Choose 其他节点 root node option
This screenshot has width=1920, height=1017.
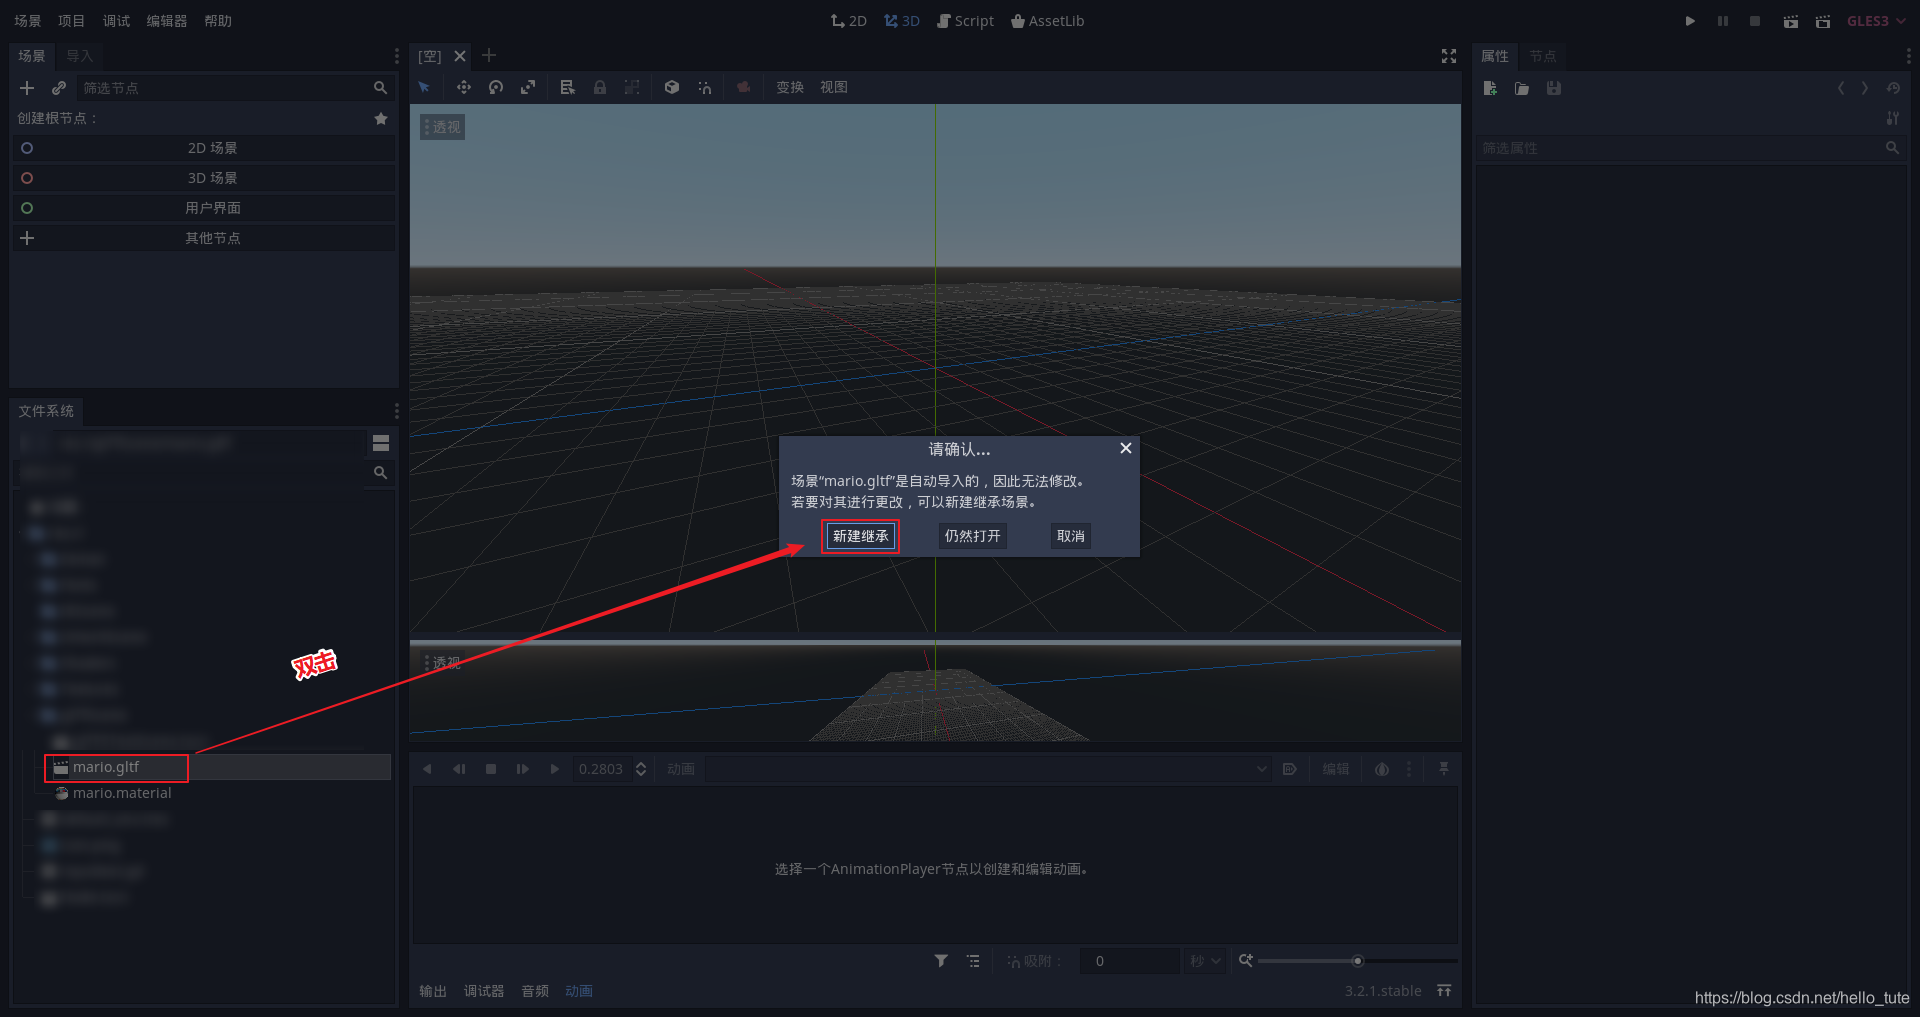pyautogui.click(x=204, y=238)
